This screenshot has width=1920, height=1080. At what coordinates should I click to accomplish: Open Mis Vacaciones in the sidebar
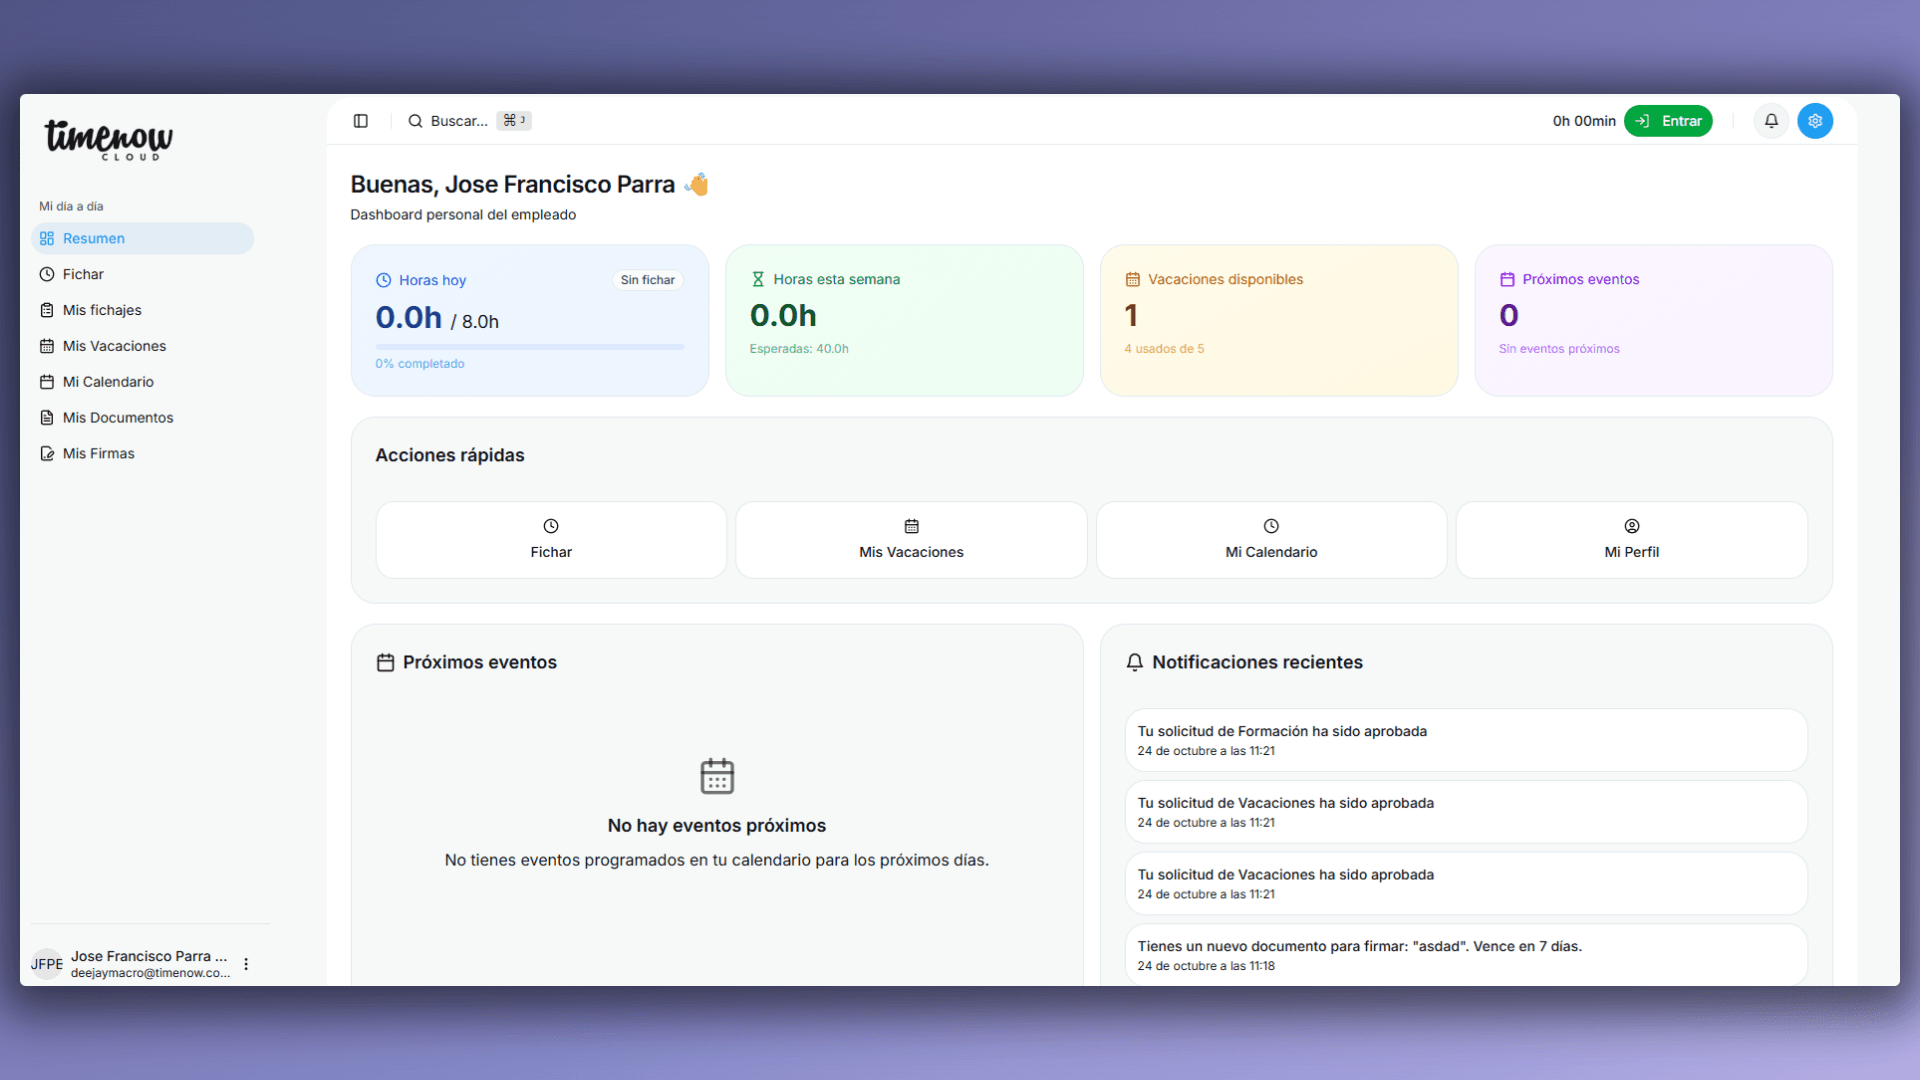[113, 345]
